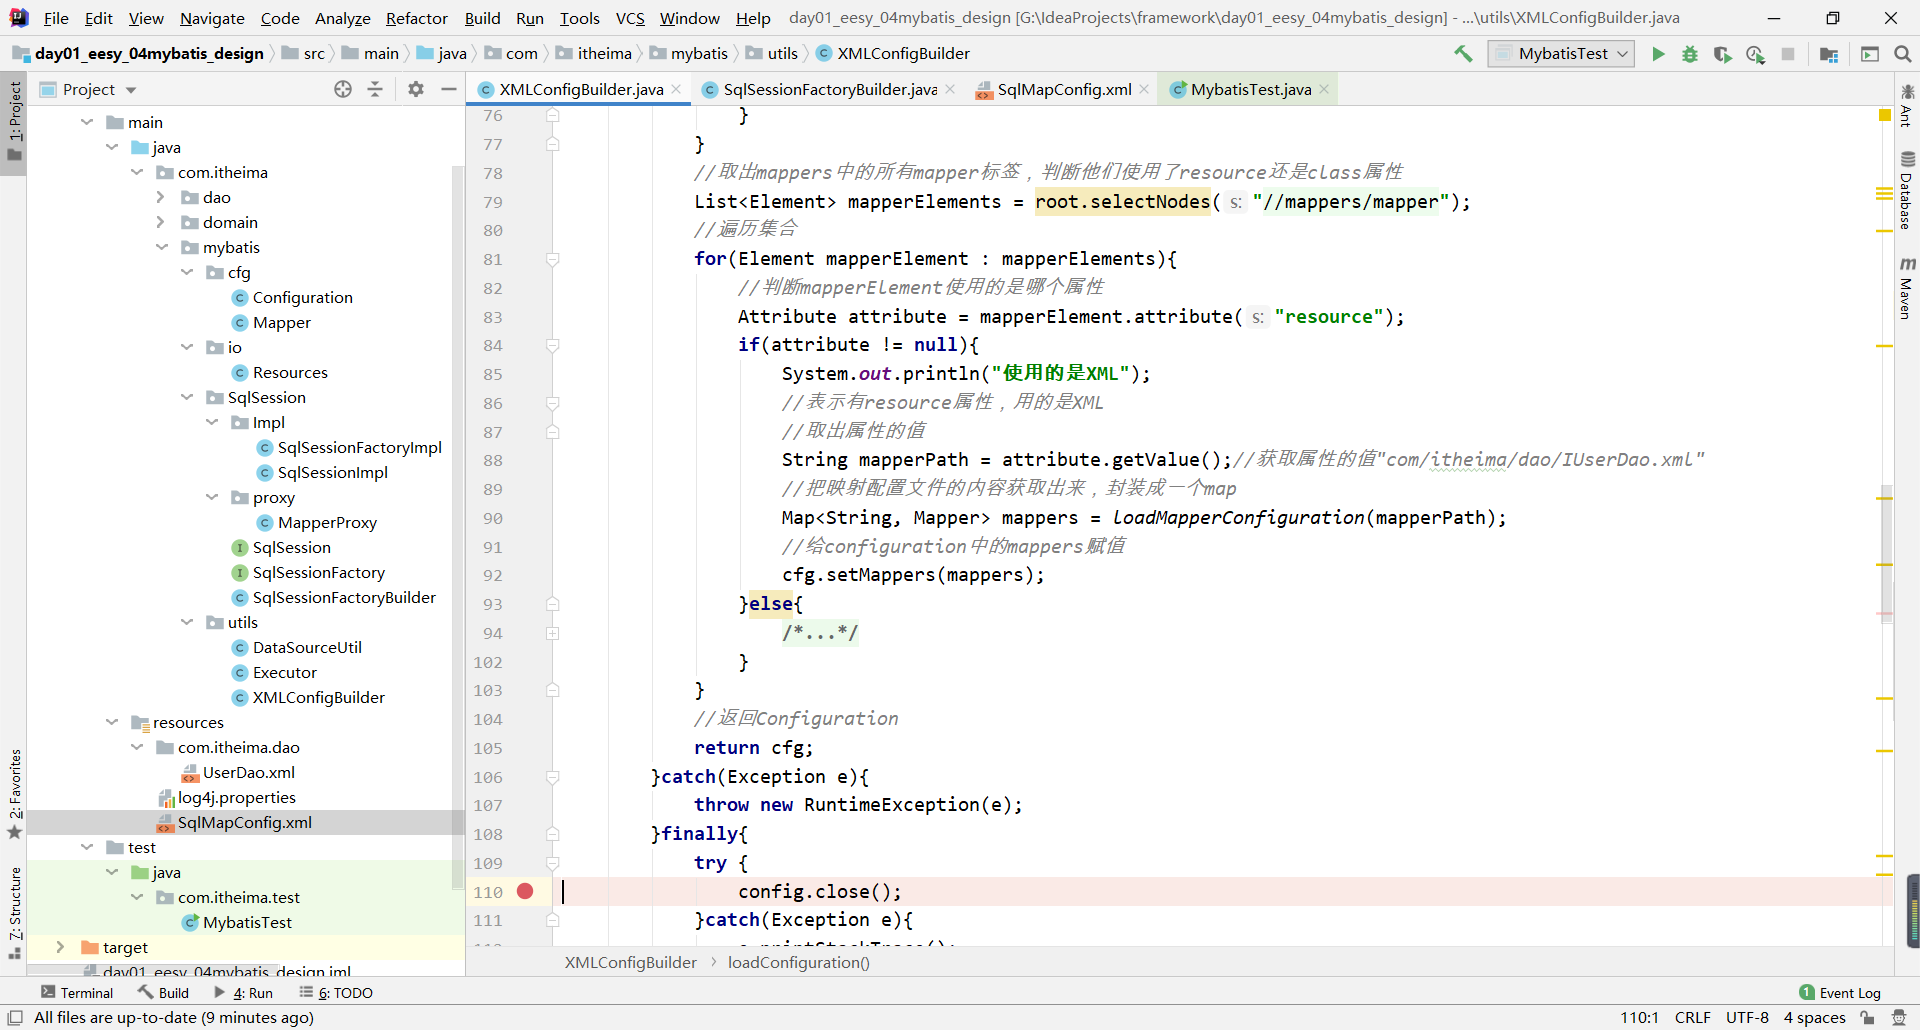Viewport: 1920px width, 1030px height.
Task: Switch to SqlMapConfig.xml editor tab
Action: click(x=1064, y=89)
